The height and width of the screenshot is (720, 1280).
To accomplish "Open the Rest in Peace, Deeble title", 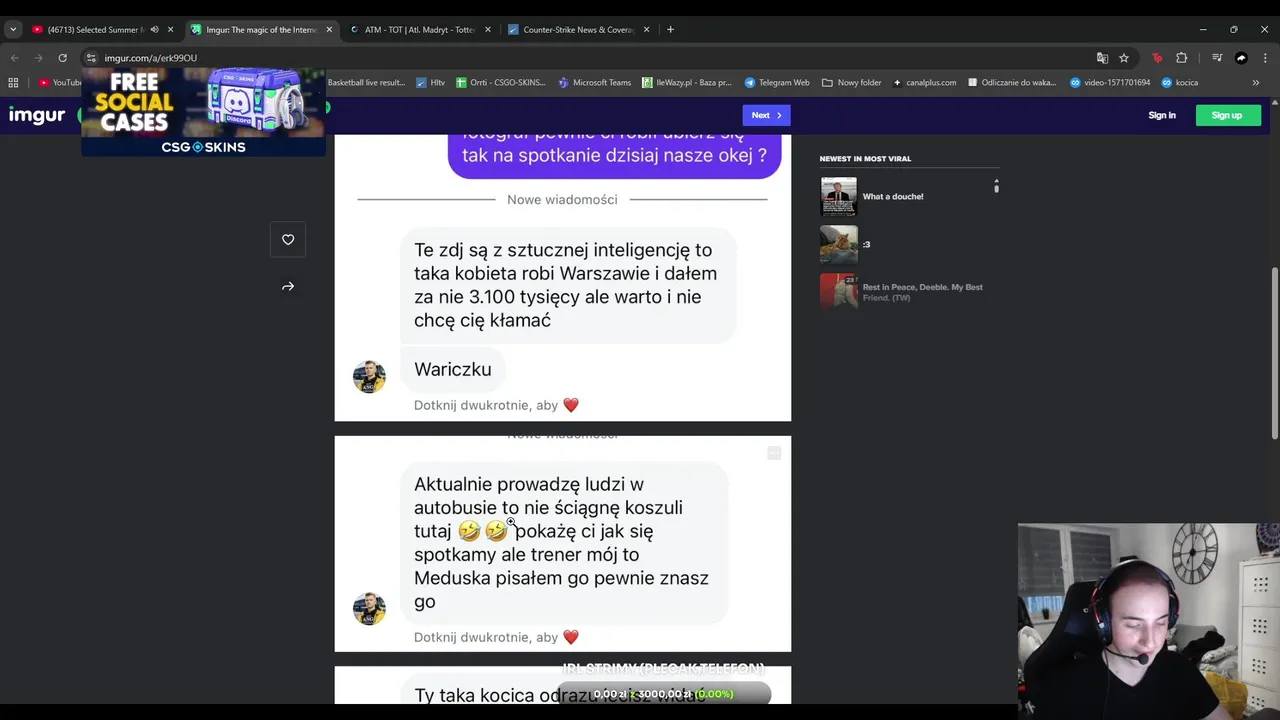I will pos(923,292).
